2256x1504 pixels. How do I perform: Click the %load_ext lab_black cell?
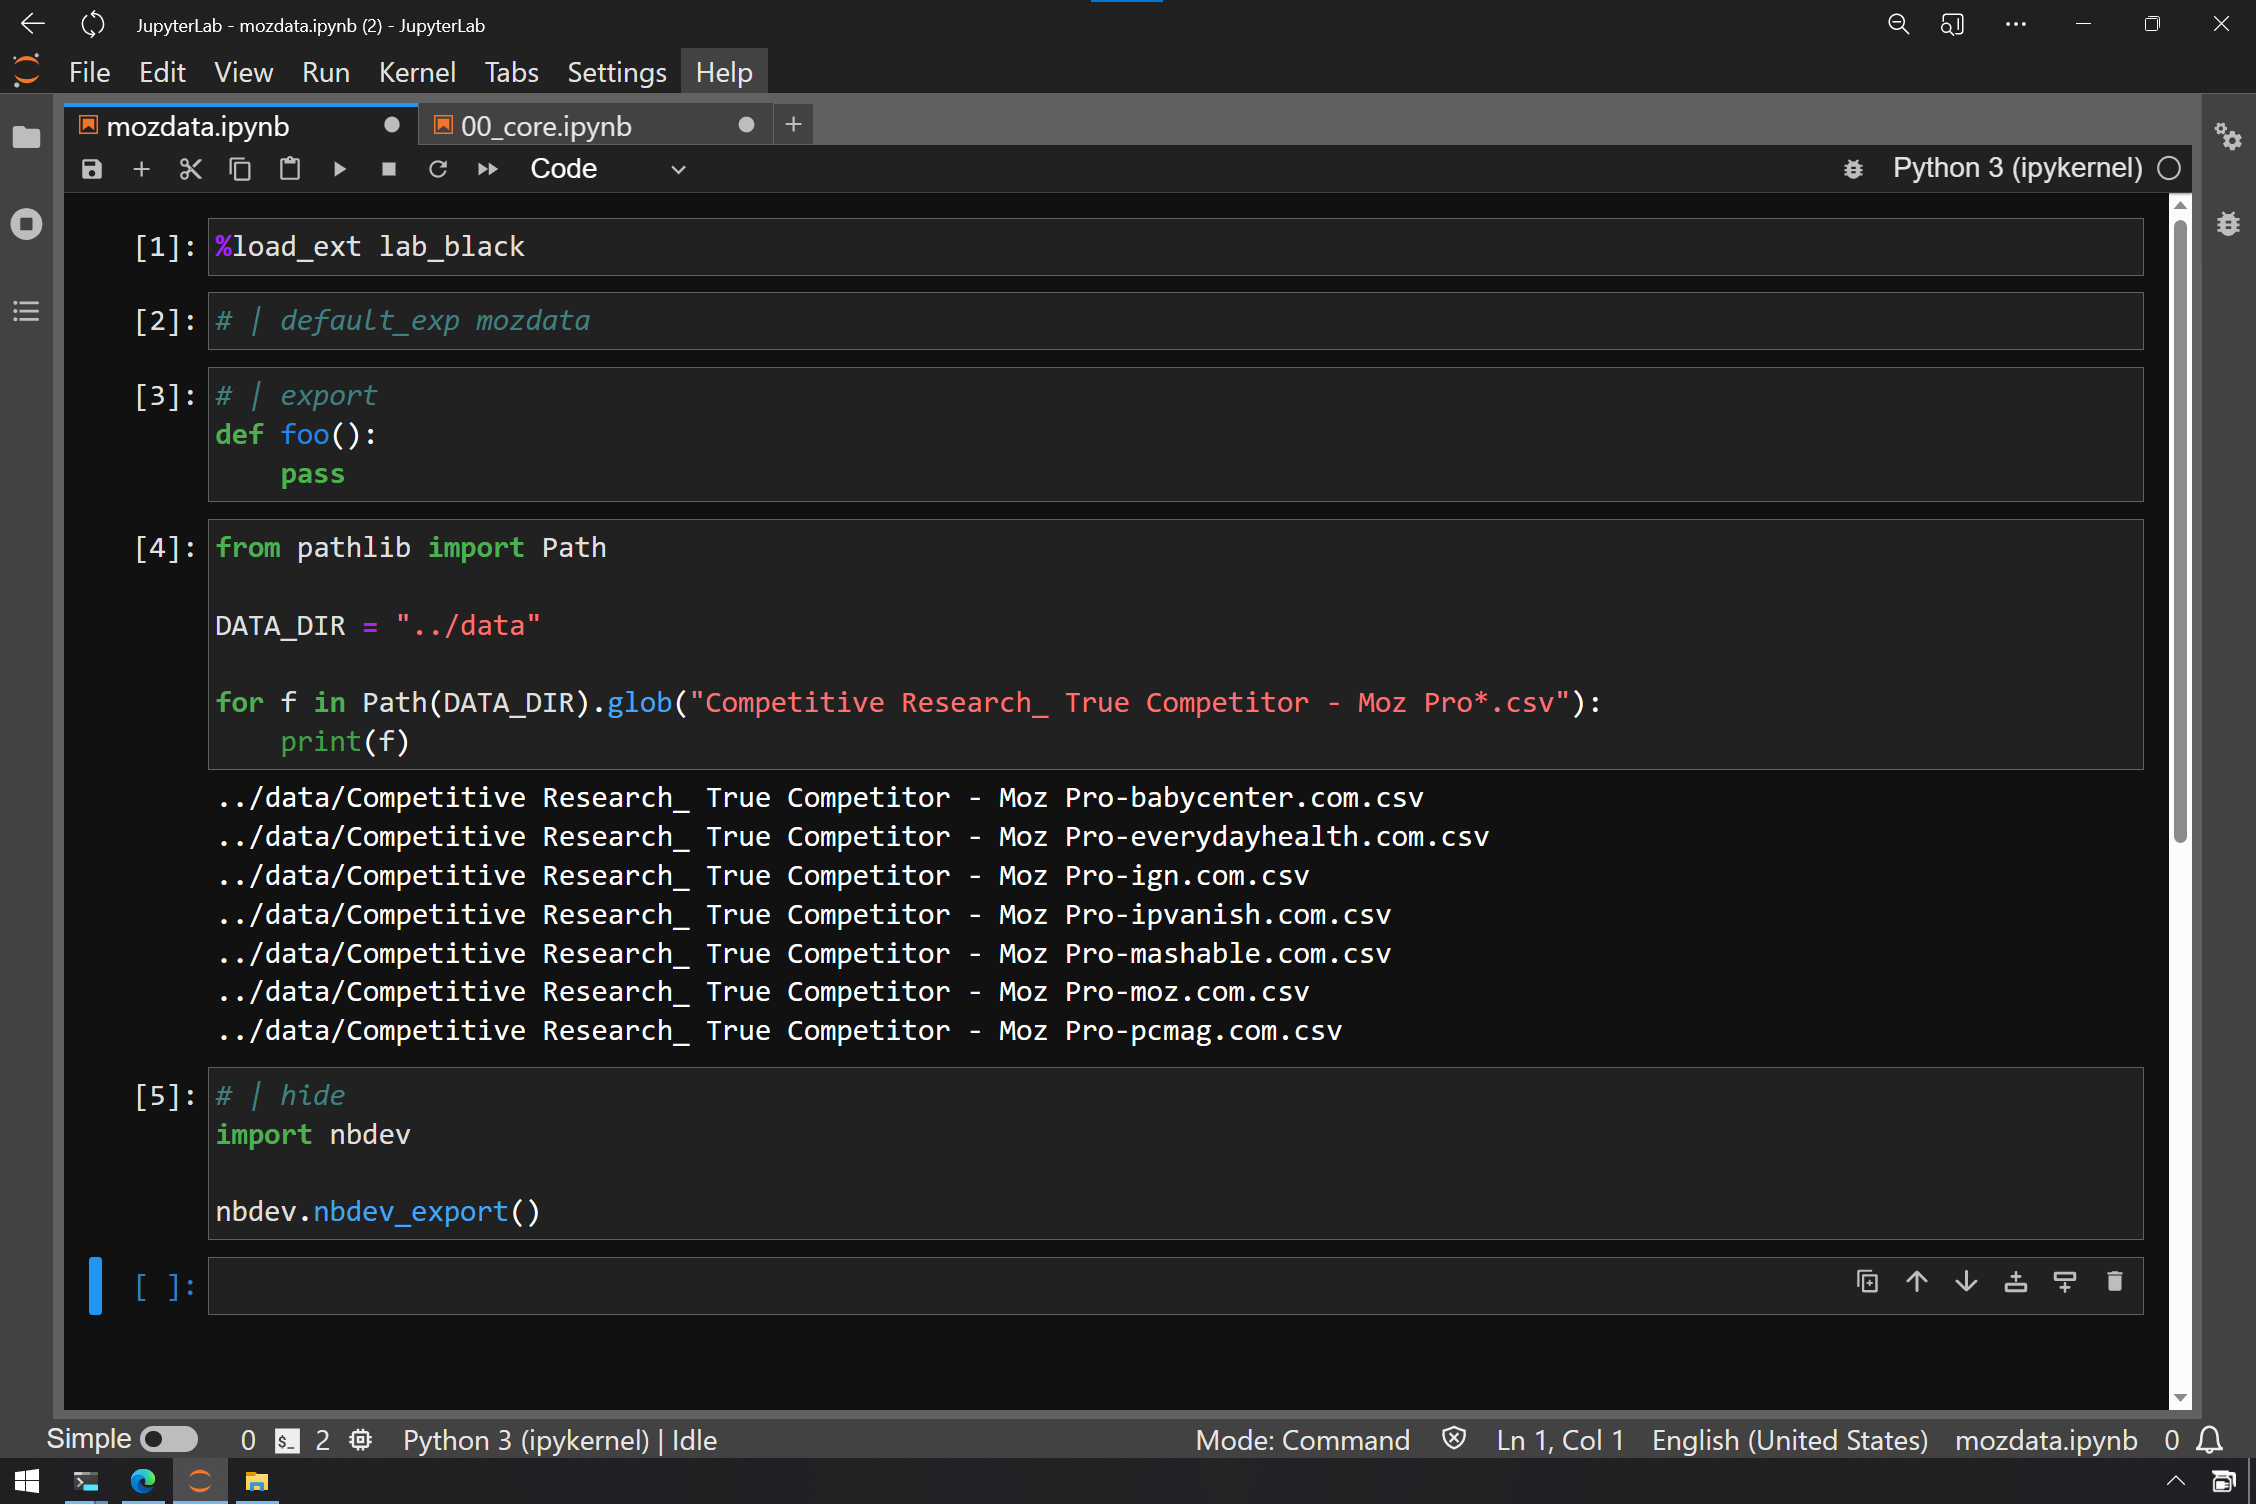coord(1175,247)
